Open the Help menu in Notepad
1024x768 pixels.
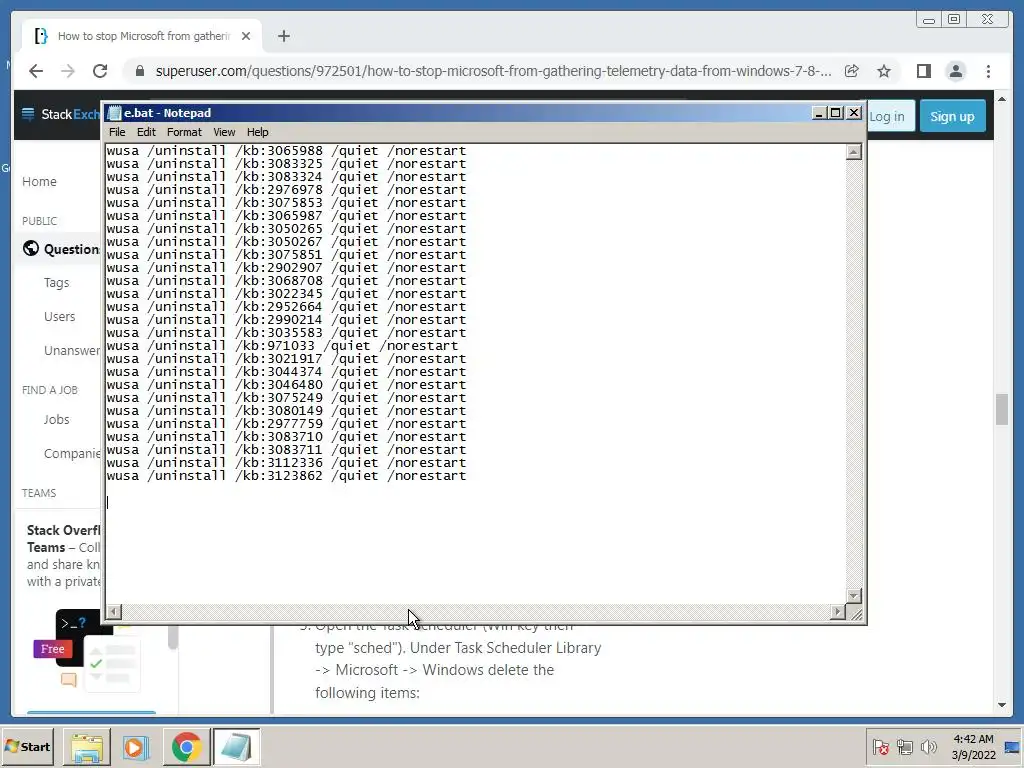257,132
